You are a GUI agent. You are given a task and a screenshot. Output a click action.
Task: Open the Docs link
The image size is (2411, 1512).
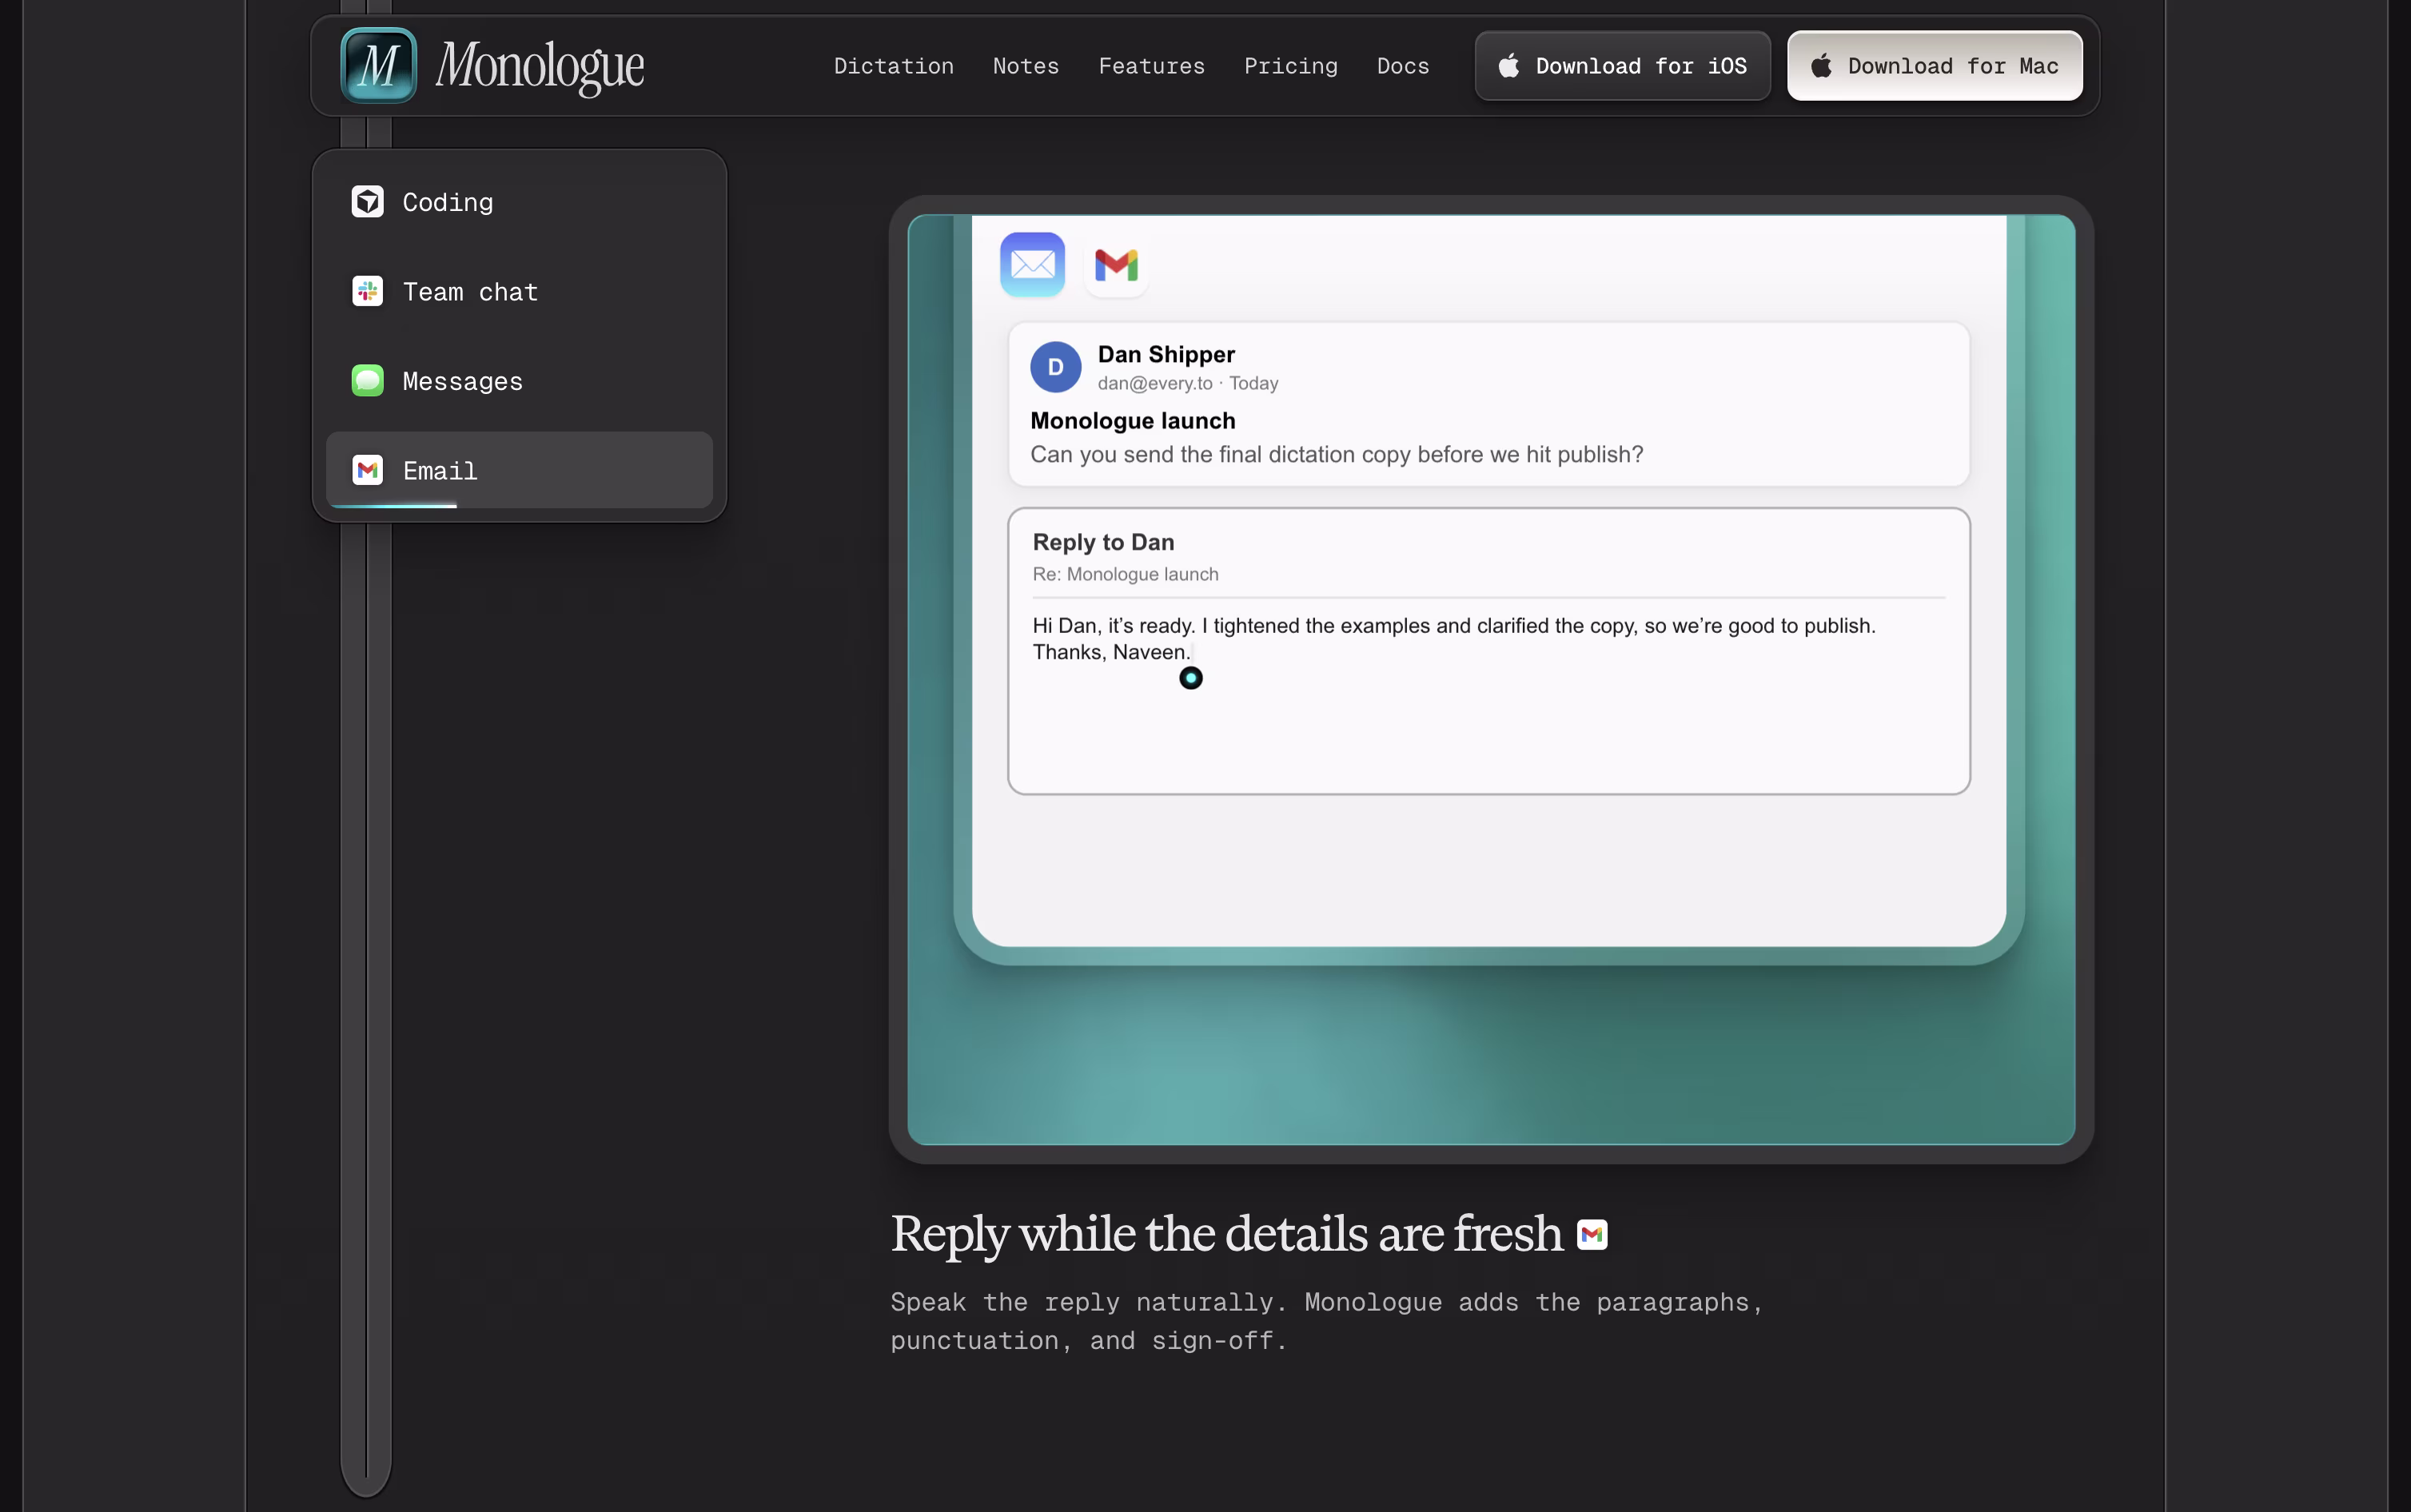1402,66
